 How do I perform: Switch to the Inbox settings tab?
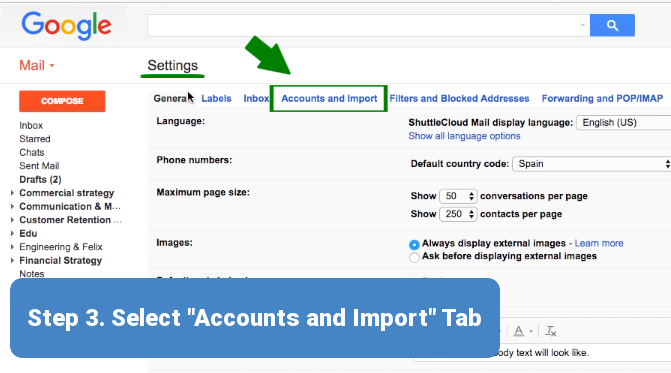coord(256,98)
